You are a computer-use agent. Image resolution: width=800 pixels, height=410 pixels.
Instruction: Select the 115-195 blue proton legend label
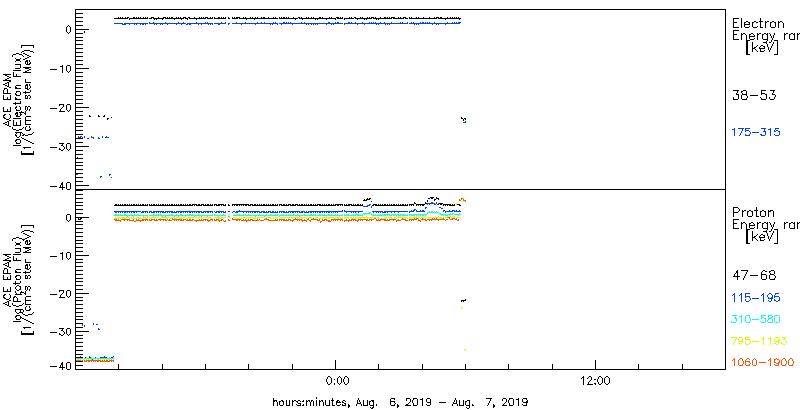point(756,298)
